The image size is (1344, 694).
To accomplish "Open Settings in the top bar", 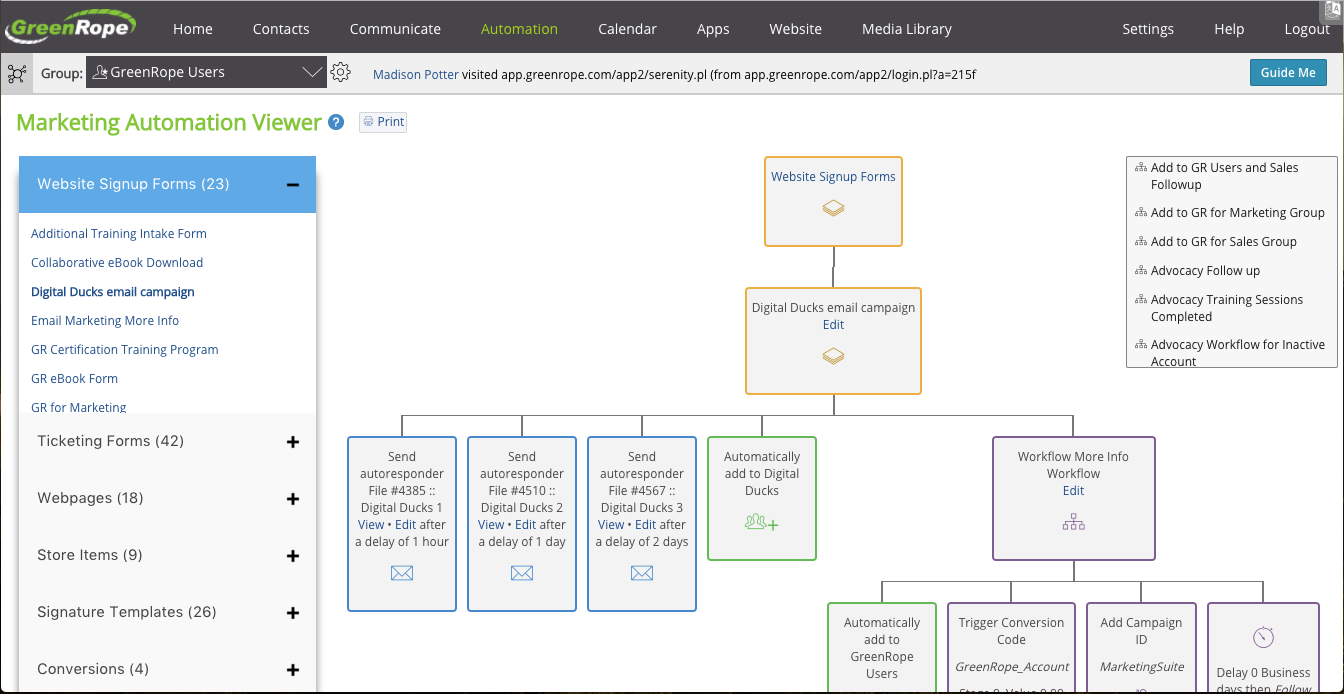I will 1148,29.
